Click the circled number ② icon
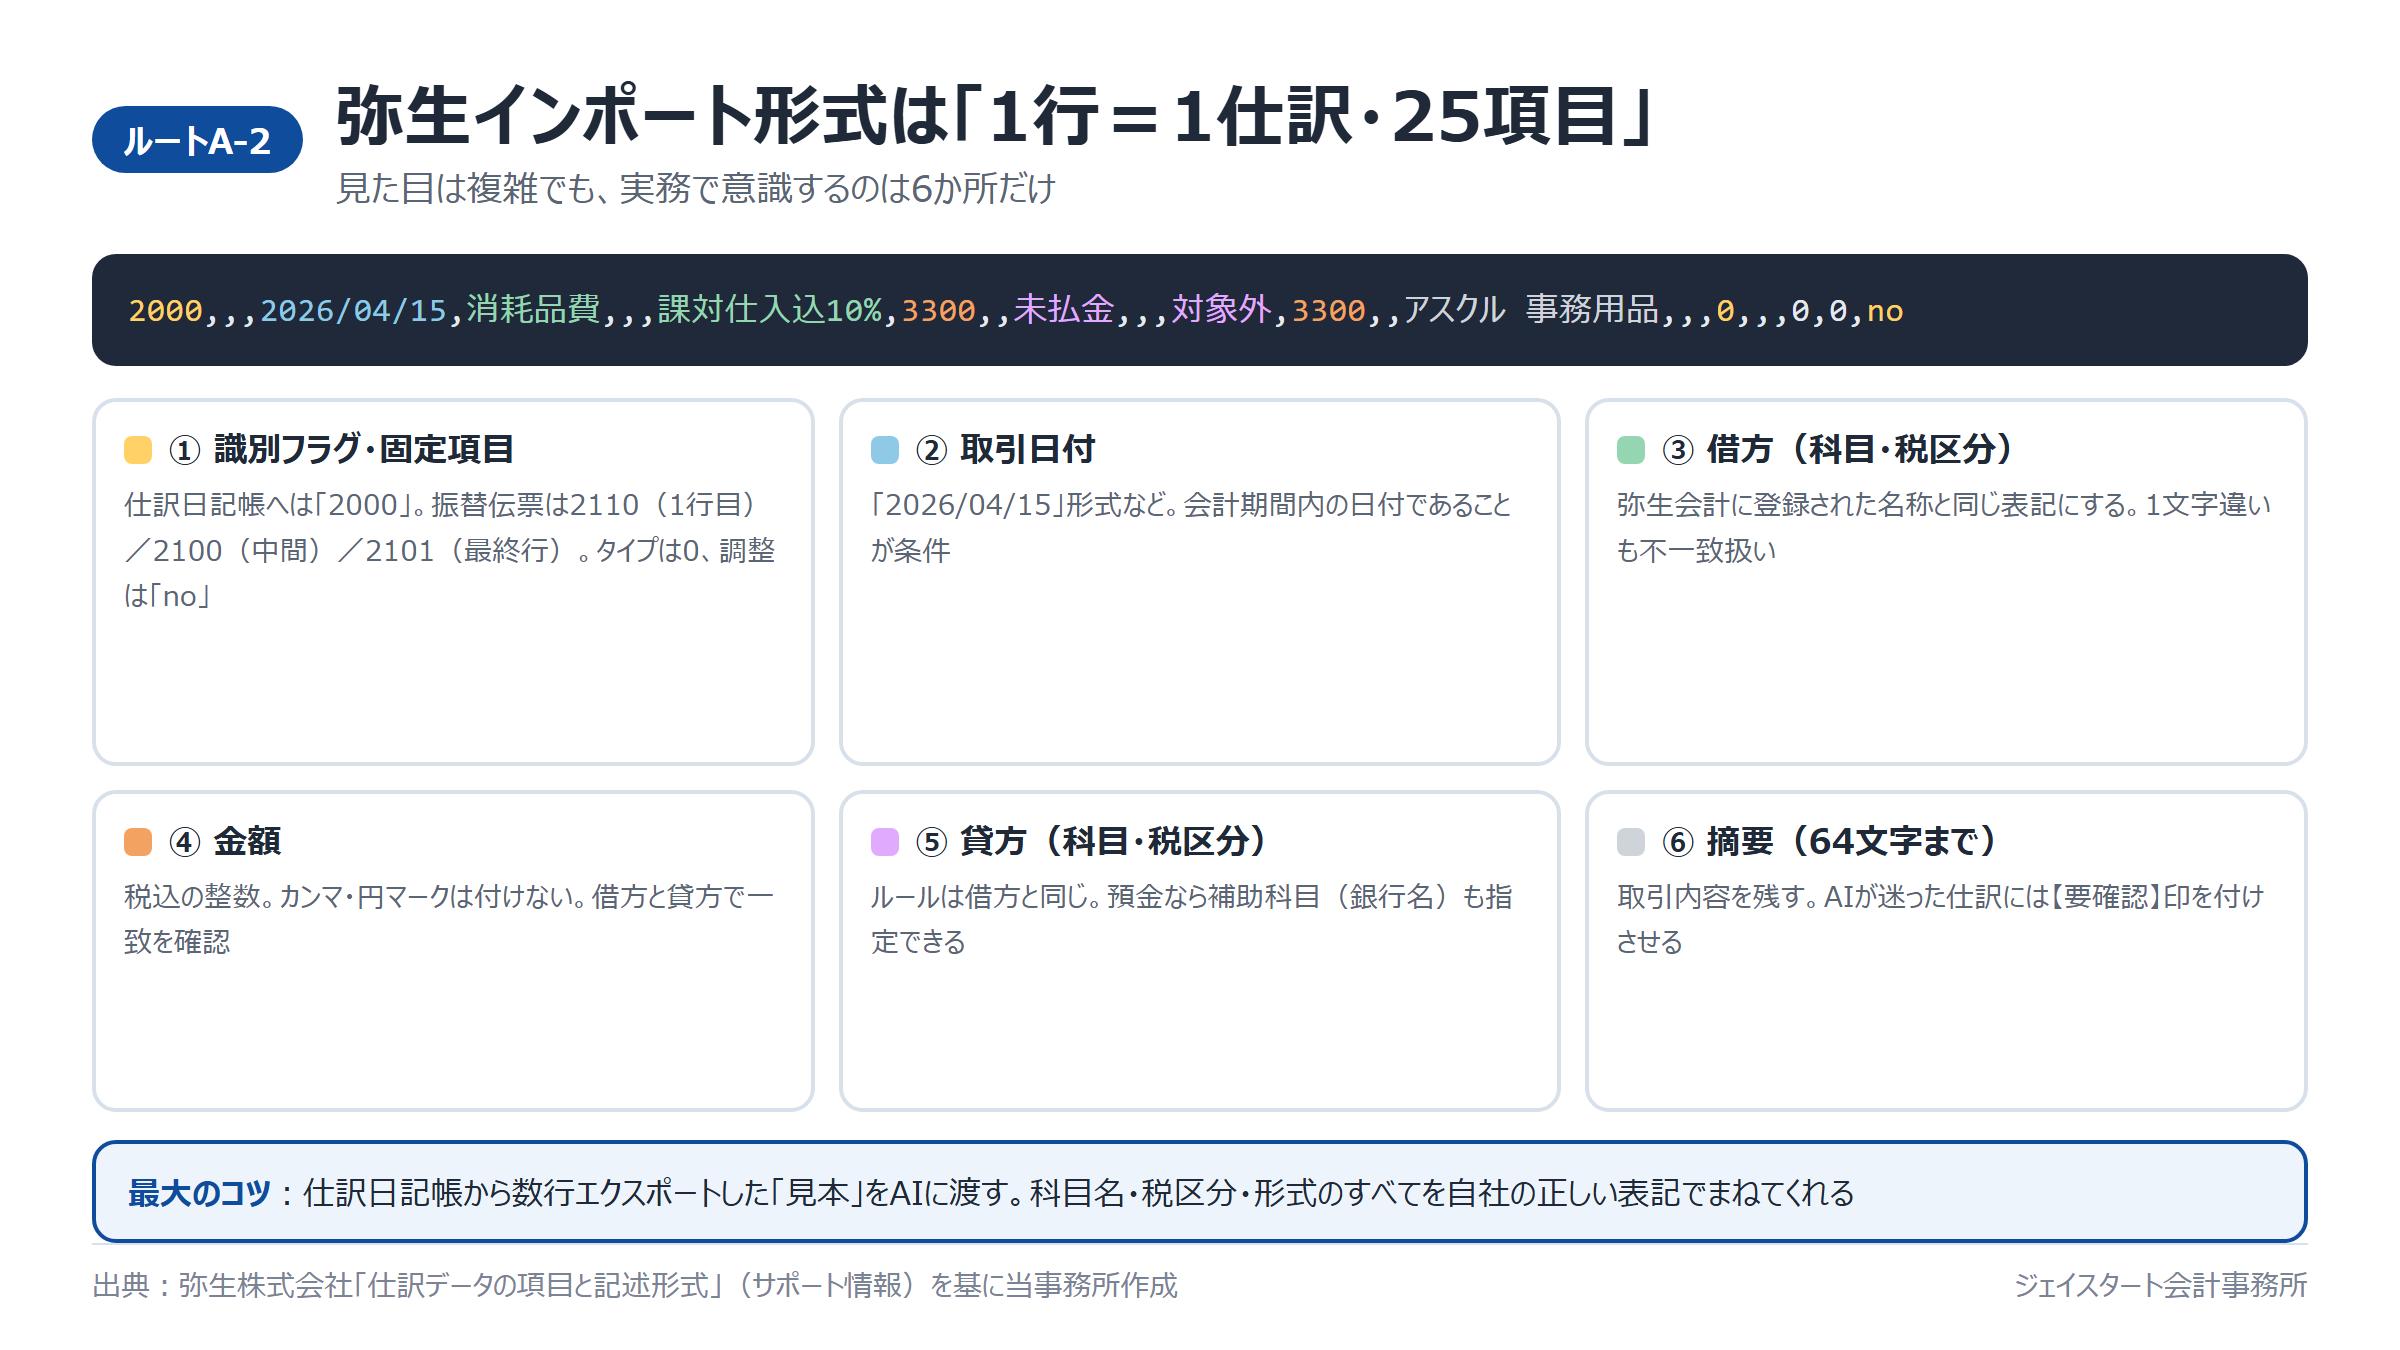Screen dimensions: 2400x1350 tap(931, 450)
